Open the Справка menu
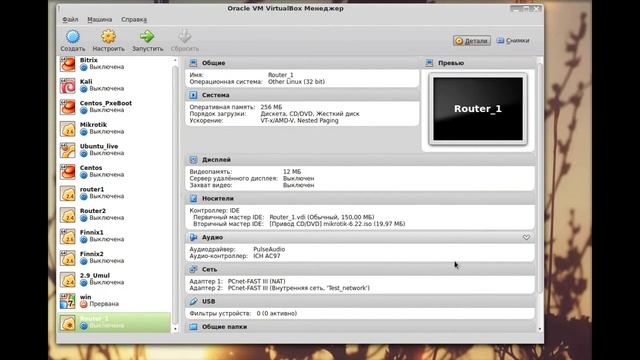 point(134,20)
